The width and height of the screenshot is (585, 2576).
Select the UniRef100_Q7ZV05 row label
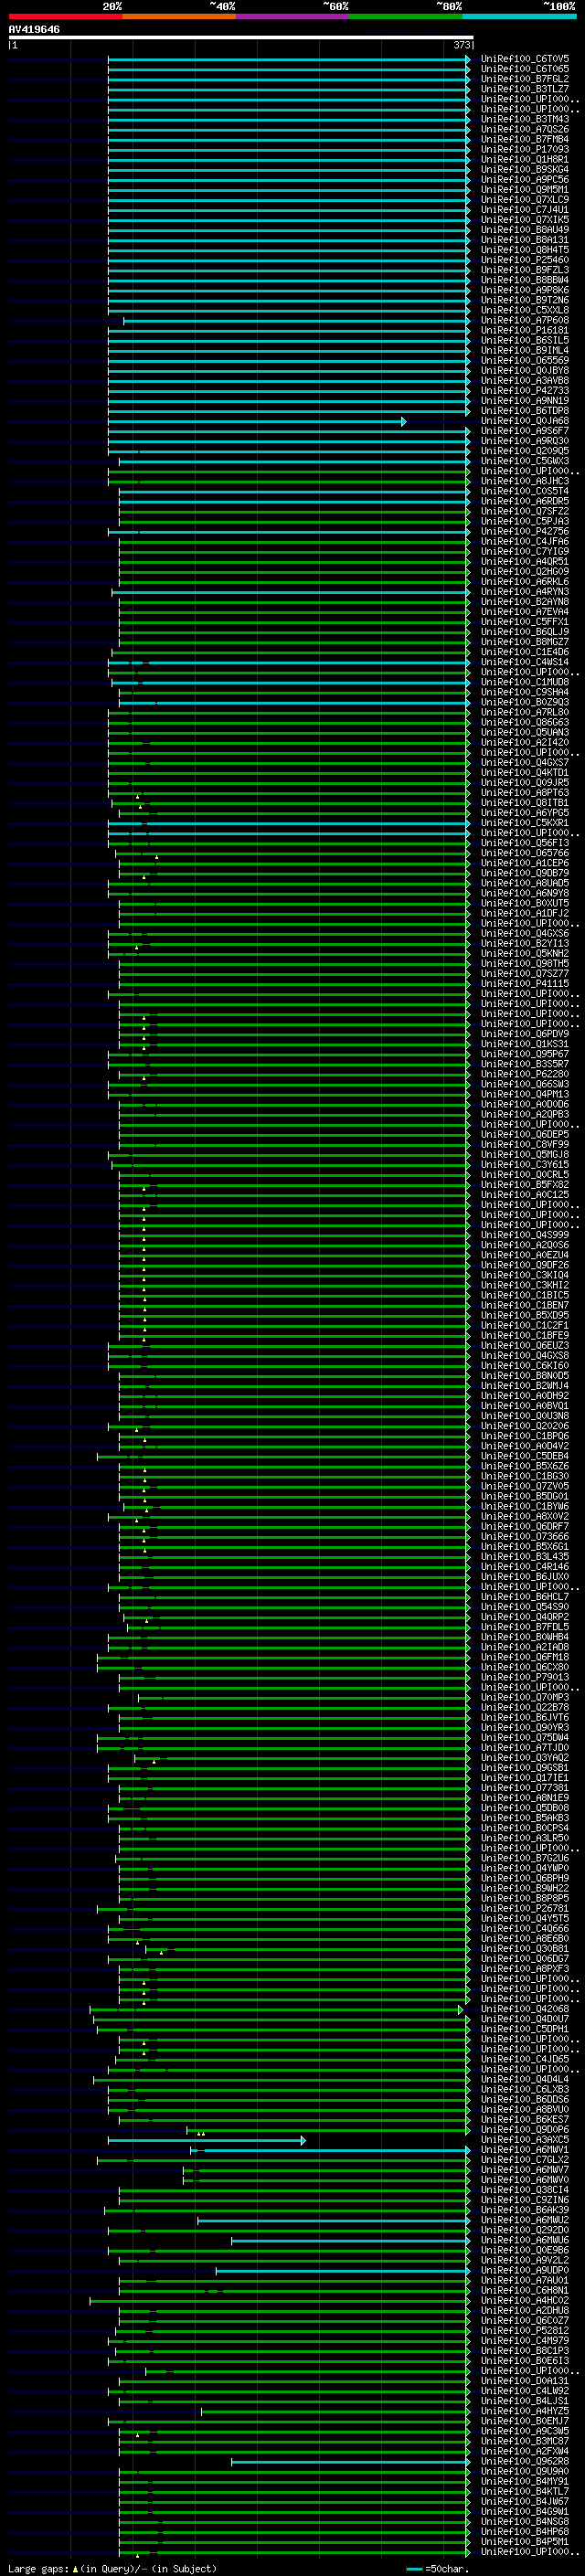tap(525, 1486)
